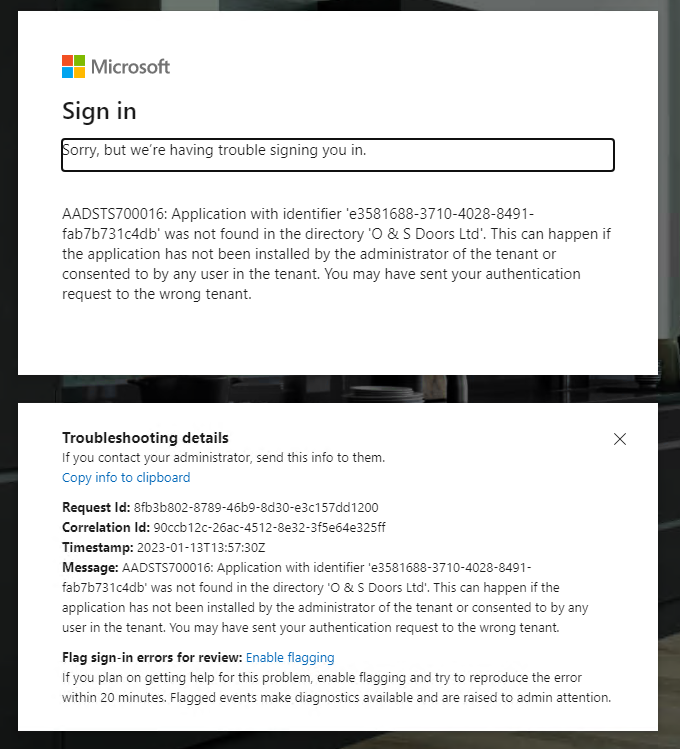Copy info to clipboard
The height and width of the screenshot is (749, 680).
[x=126, y=477]
